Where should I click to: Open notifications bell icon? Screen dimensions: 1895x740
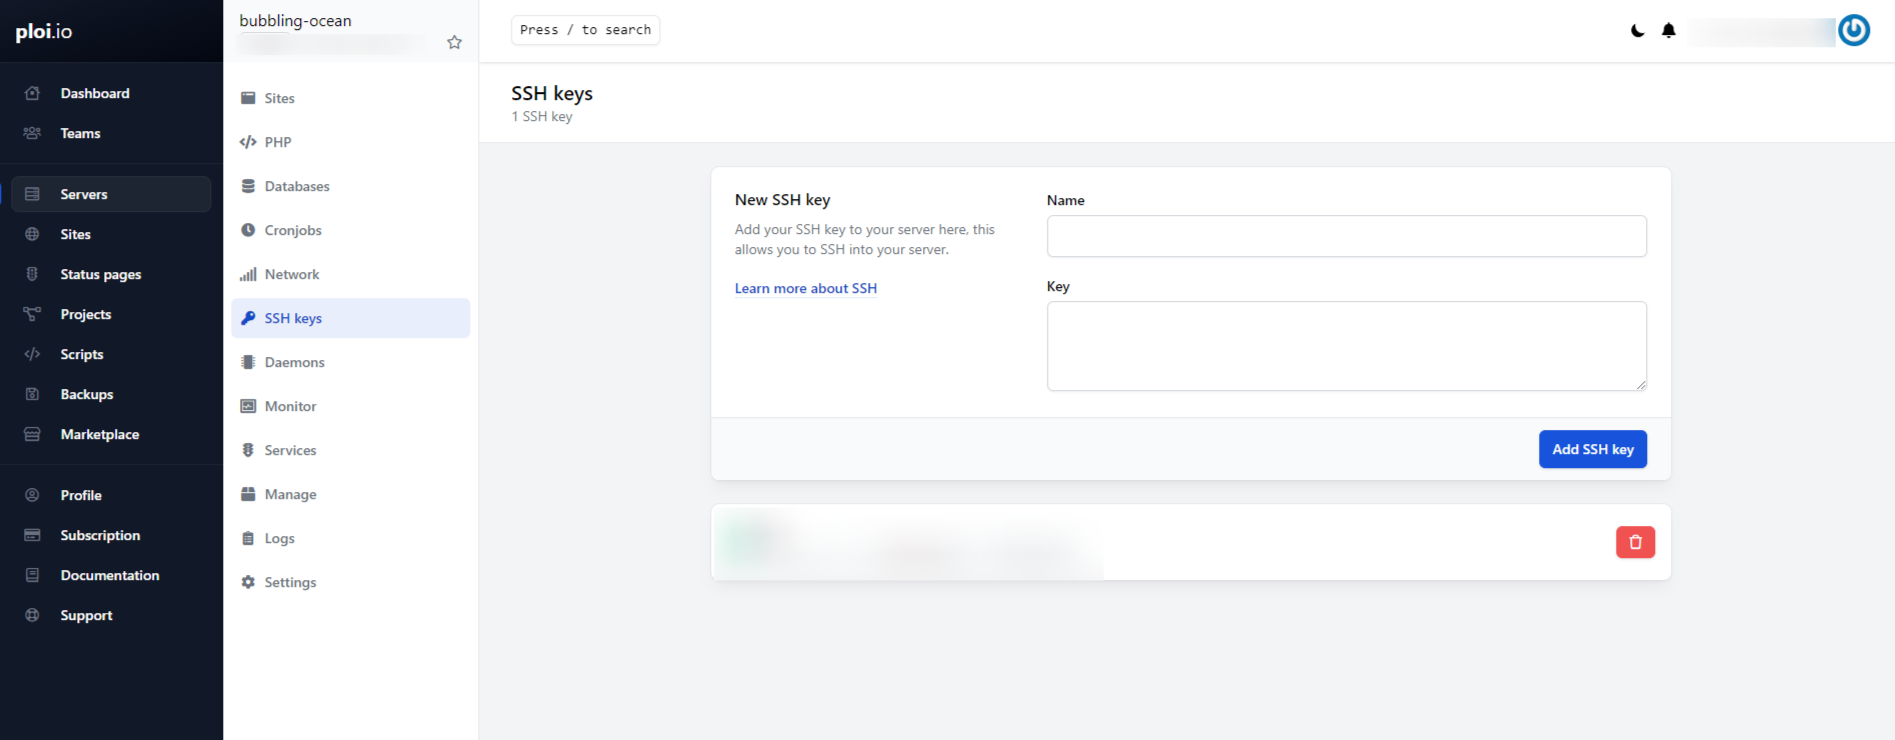coord(1668,31)
